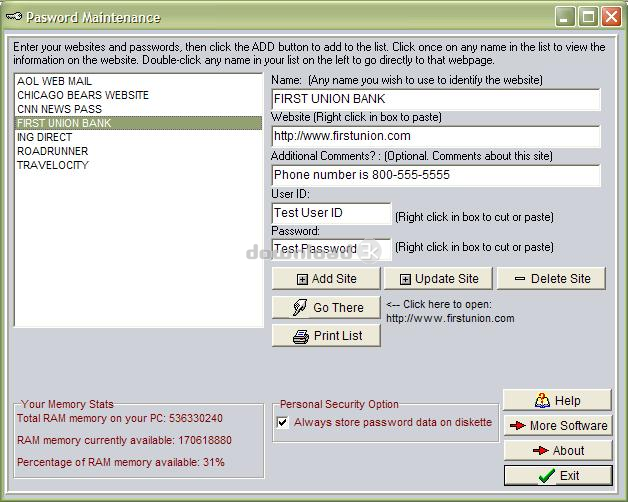The width and height of the screenshot is (628, 502).
Task: Click the plus icon on Add Site
Action: click(x=302, y=279)
